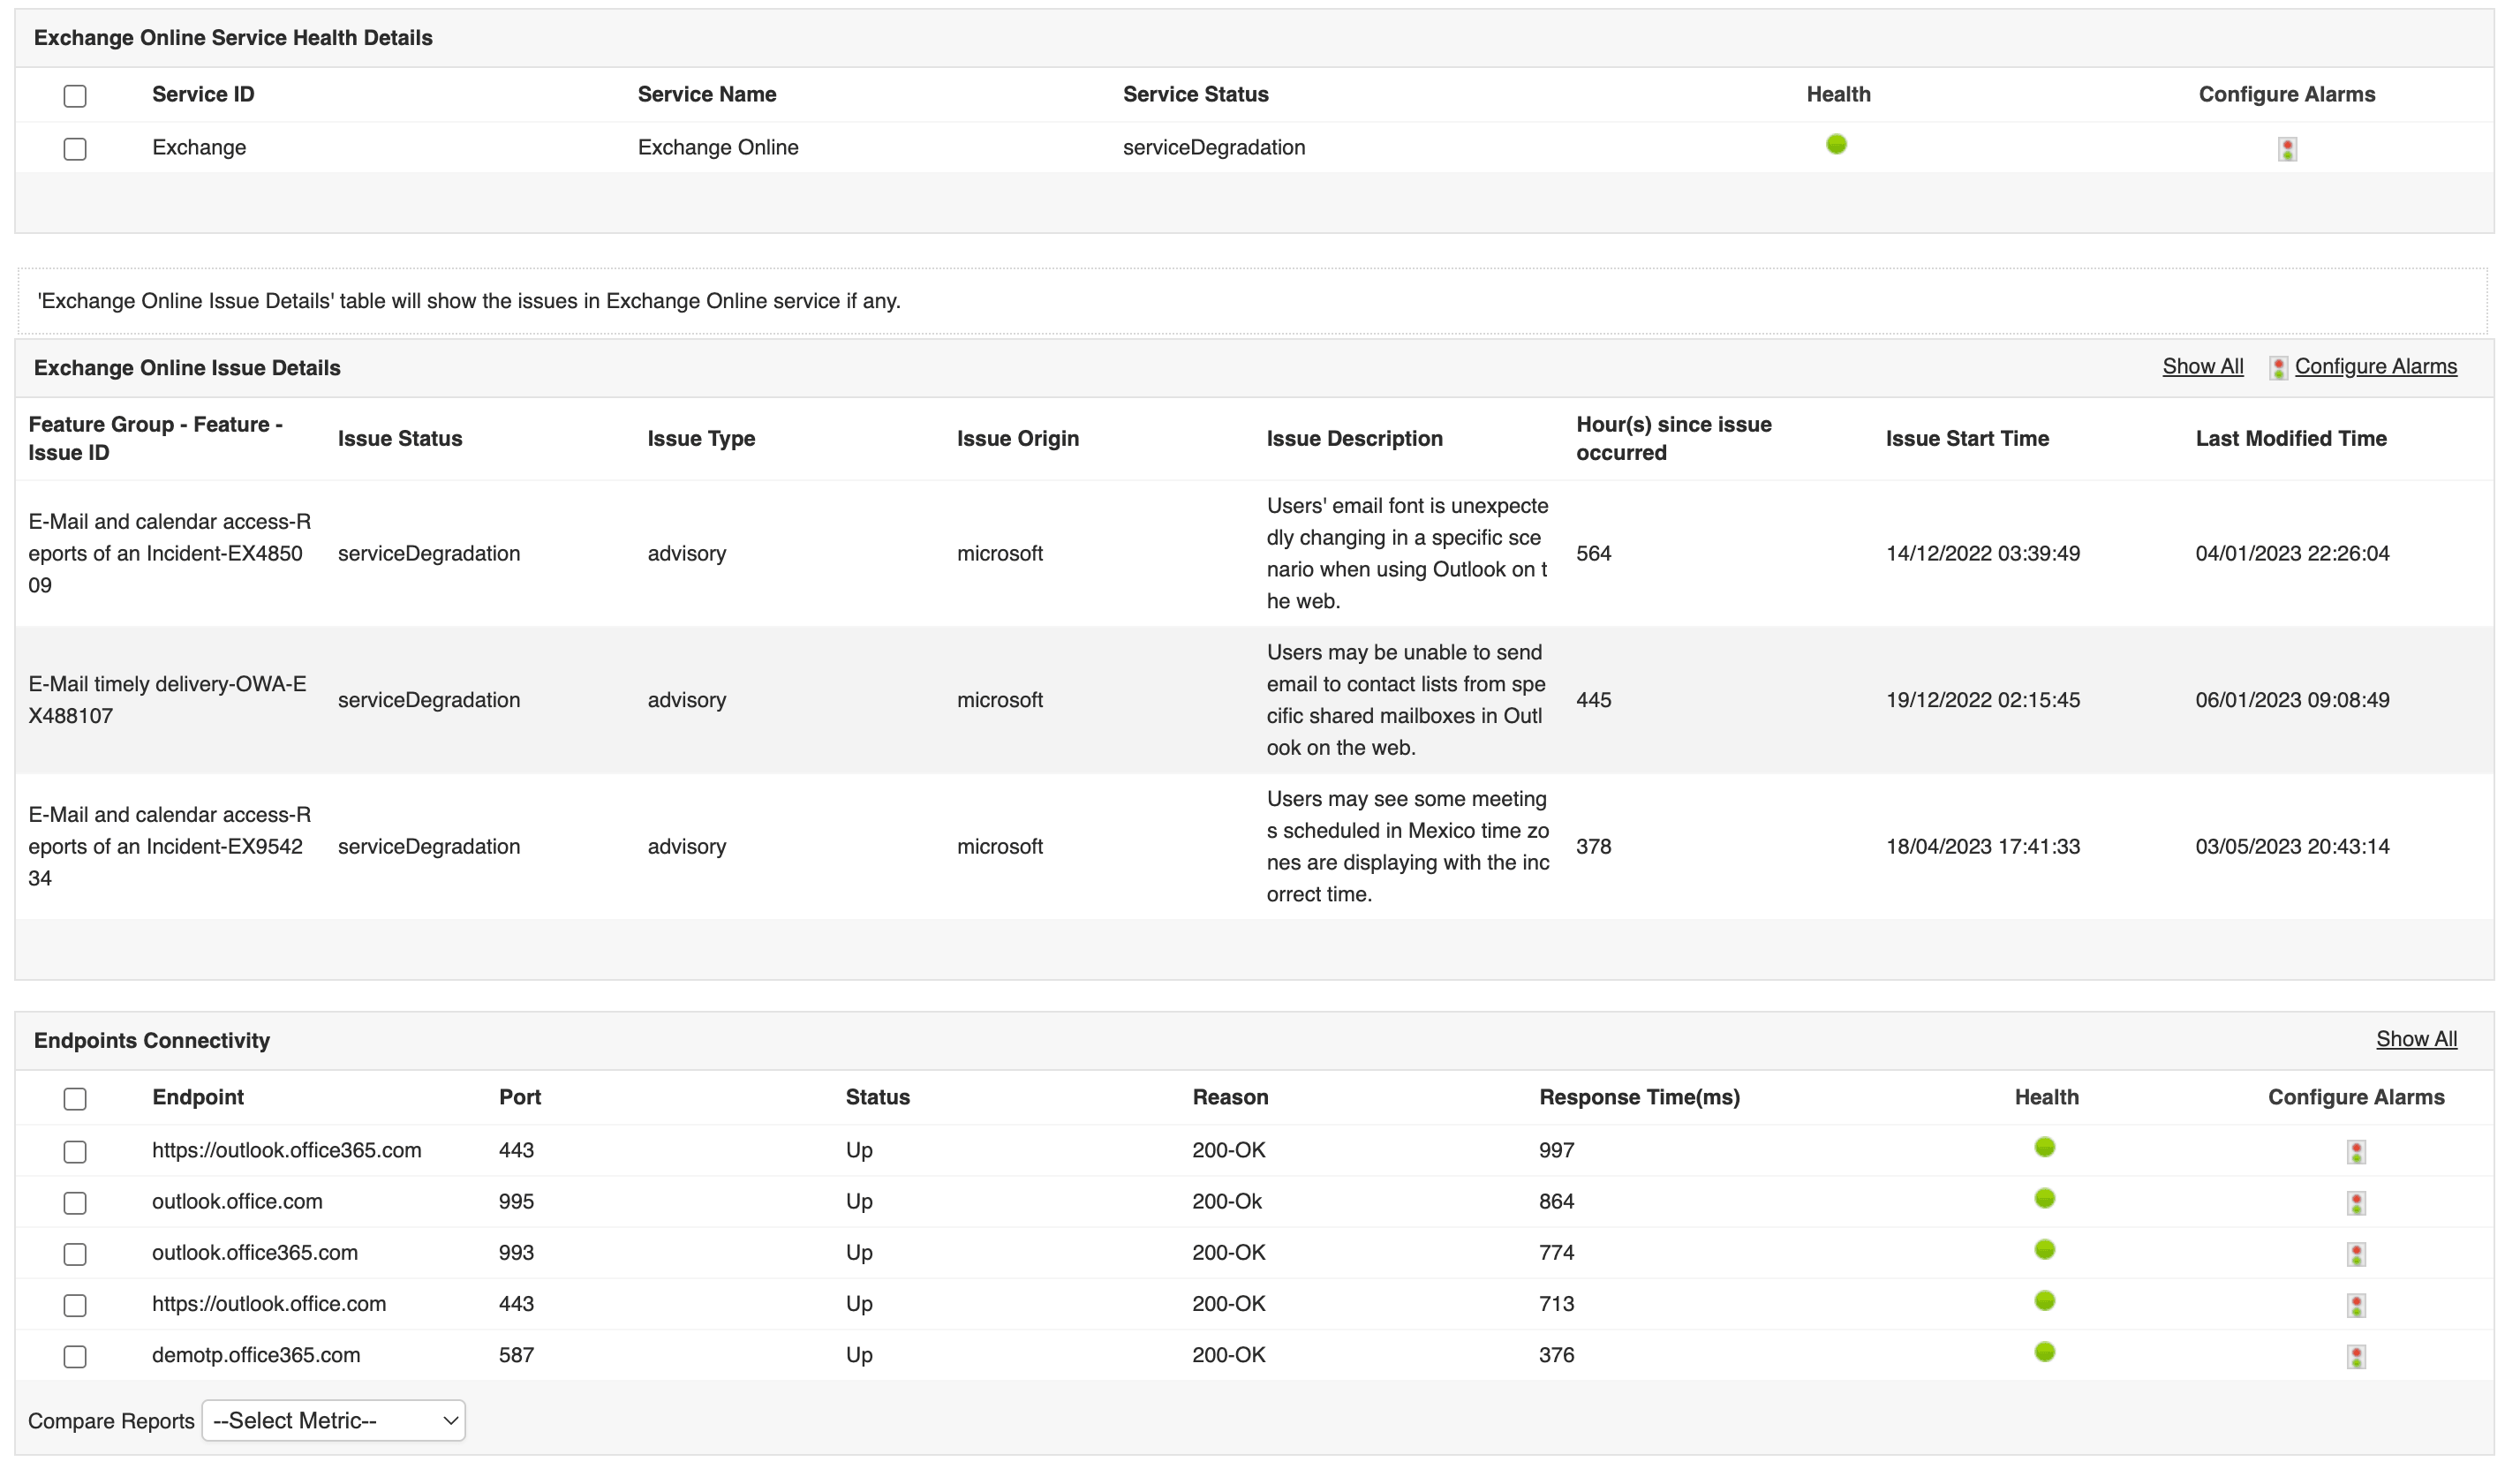The width and height of the screenshot is (2520, 1469).
Task: Click the Issue Status column header
Action: pos(400,439)
